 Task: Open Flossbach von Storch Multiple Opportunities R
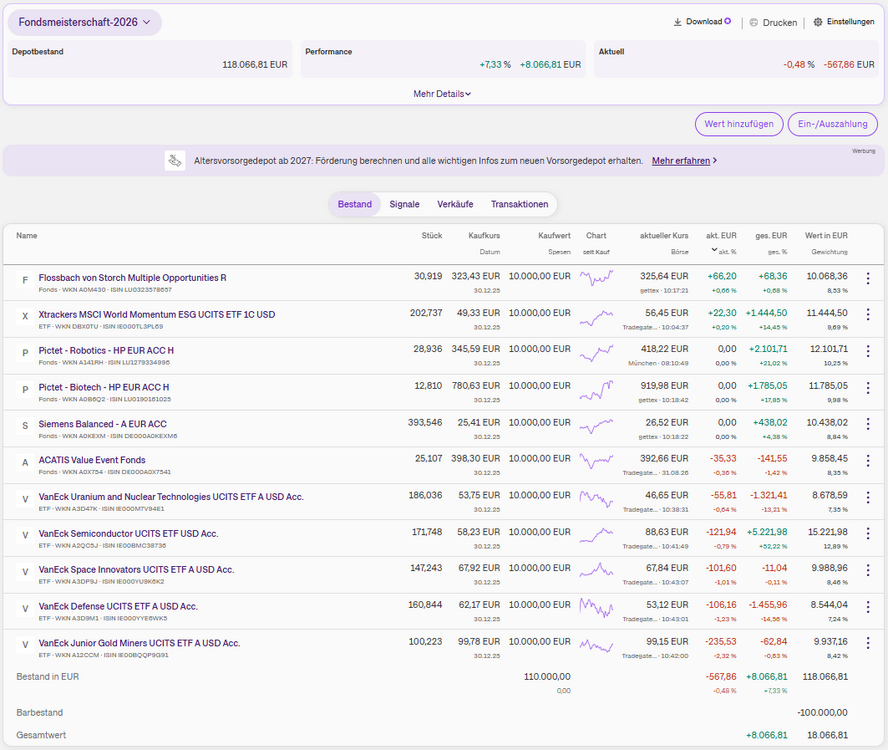tap(133, 278)
